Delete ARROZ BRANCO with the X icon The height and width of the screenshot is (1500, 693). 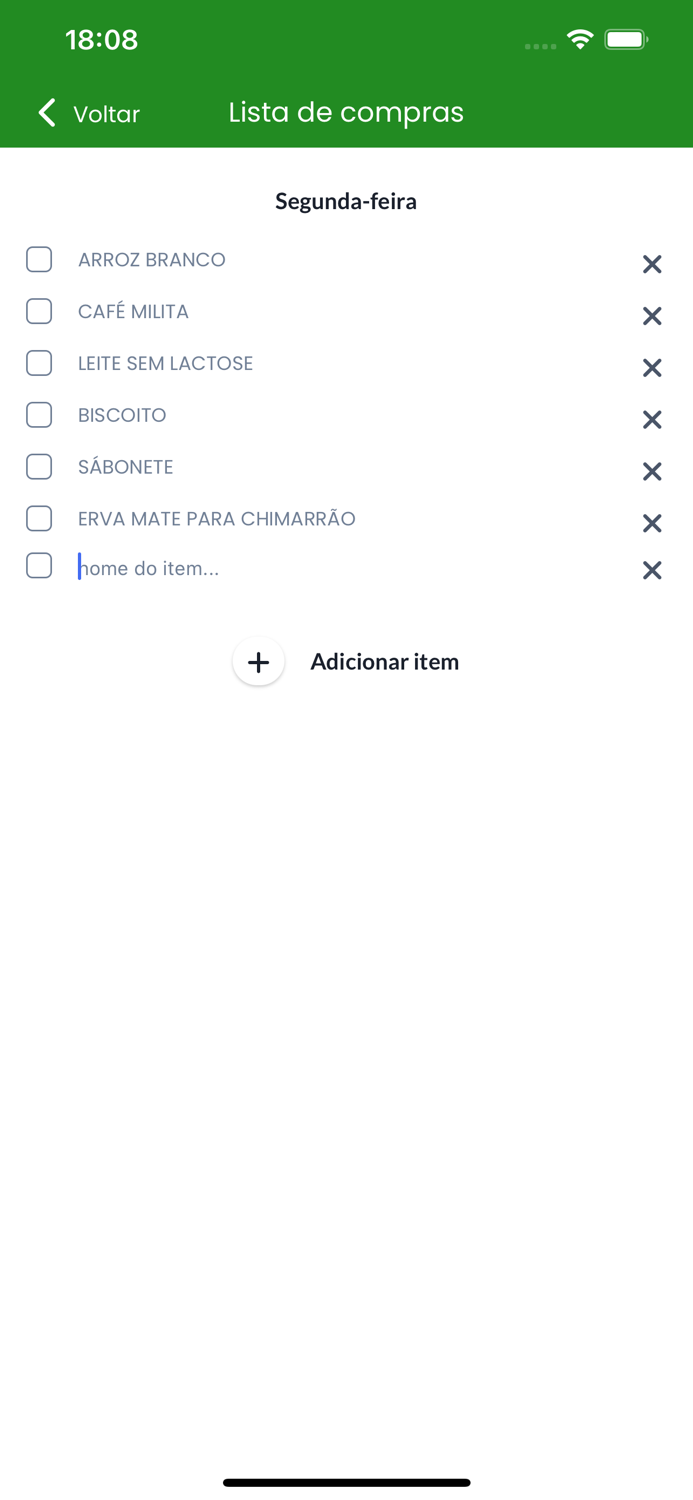pos(652,264)
